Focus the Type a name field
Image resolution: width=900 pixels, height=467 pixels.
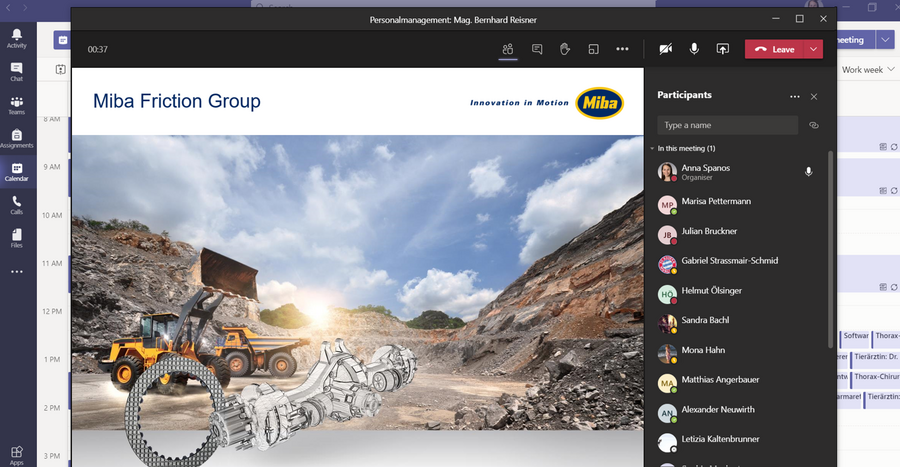tap(727, 125)
